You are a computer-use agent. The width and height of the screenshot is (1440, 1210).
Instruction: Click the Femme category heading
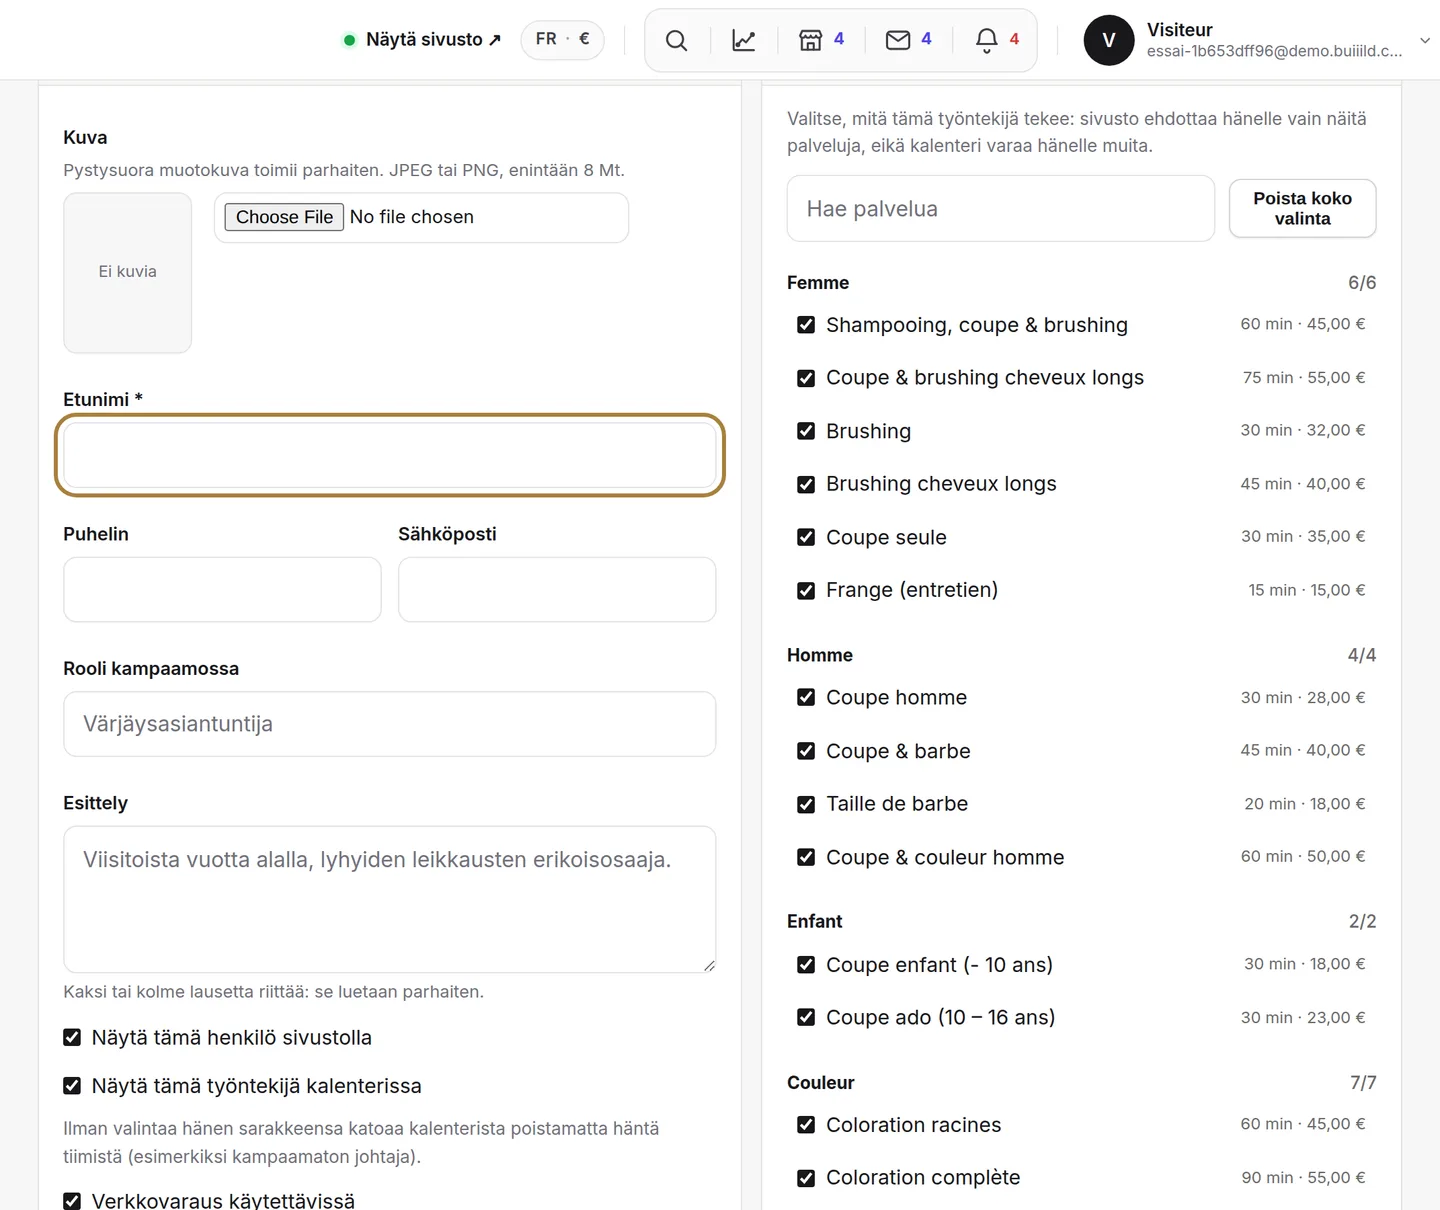coord(818,283)
